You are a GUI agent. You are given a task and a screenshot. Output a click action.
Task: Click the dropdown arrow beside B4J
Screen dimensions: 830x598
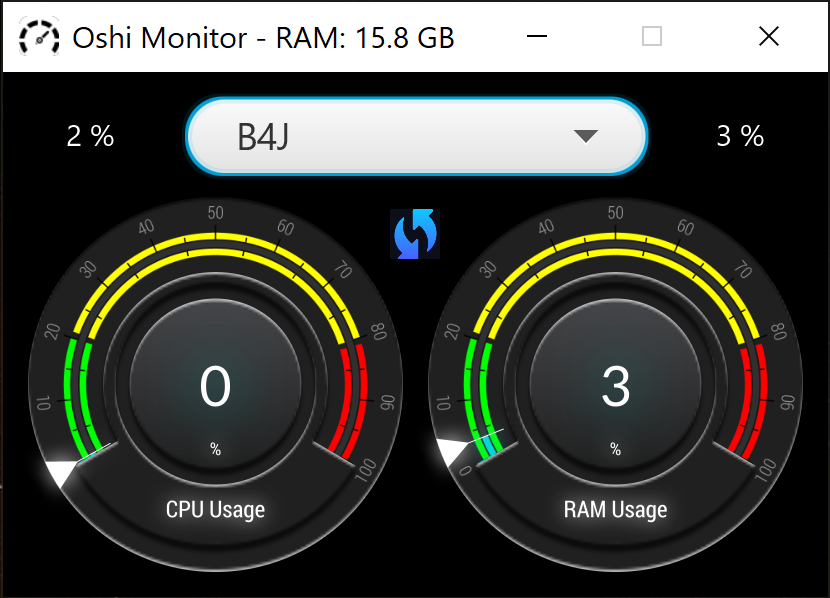(585, 136)
